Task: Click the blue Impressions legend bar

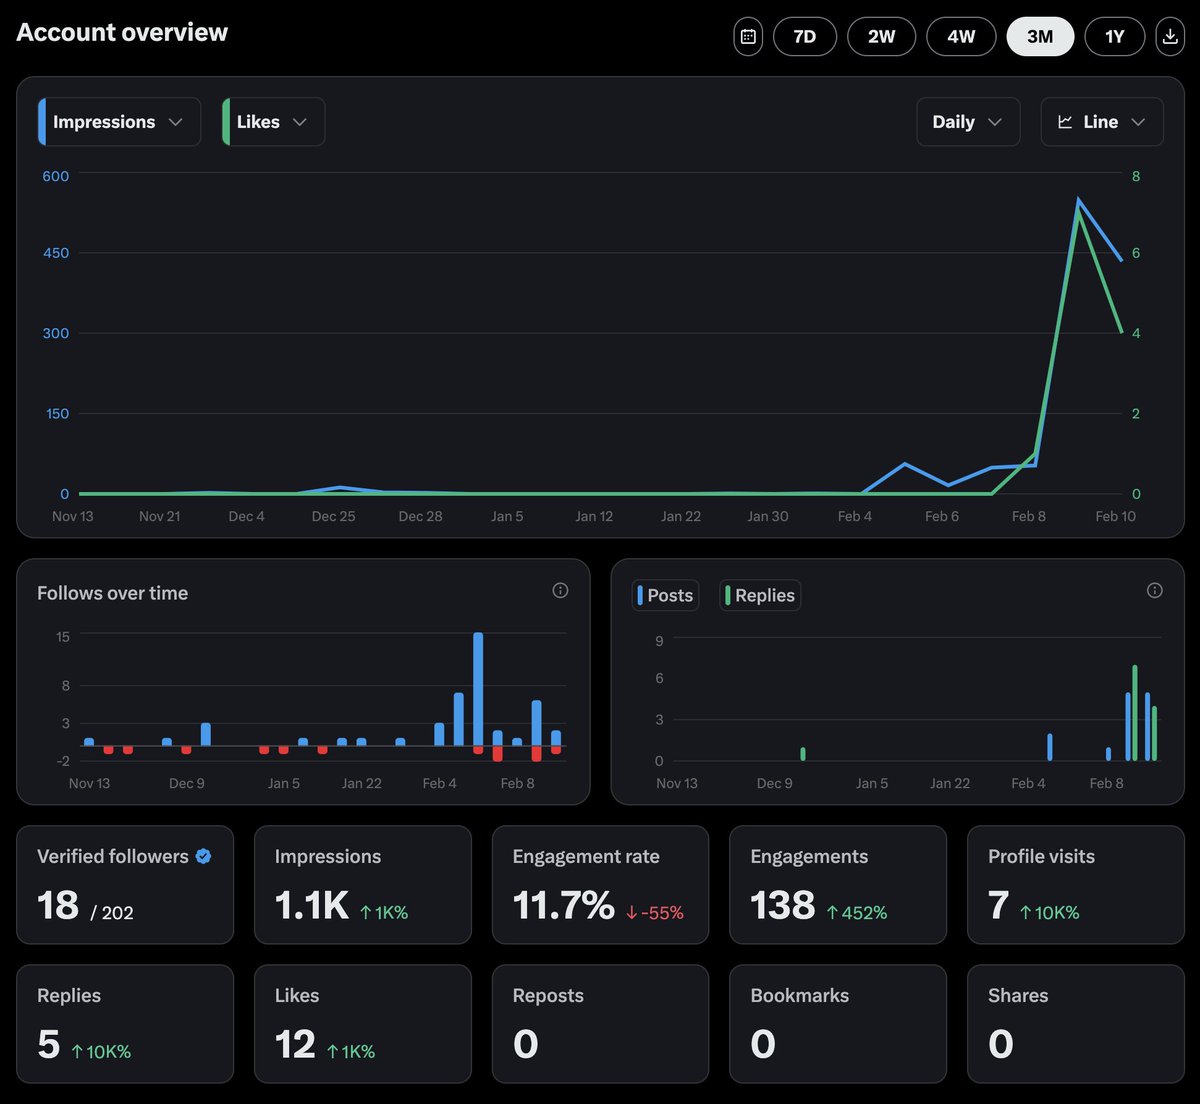Action: pos(41,121)
